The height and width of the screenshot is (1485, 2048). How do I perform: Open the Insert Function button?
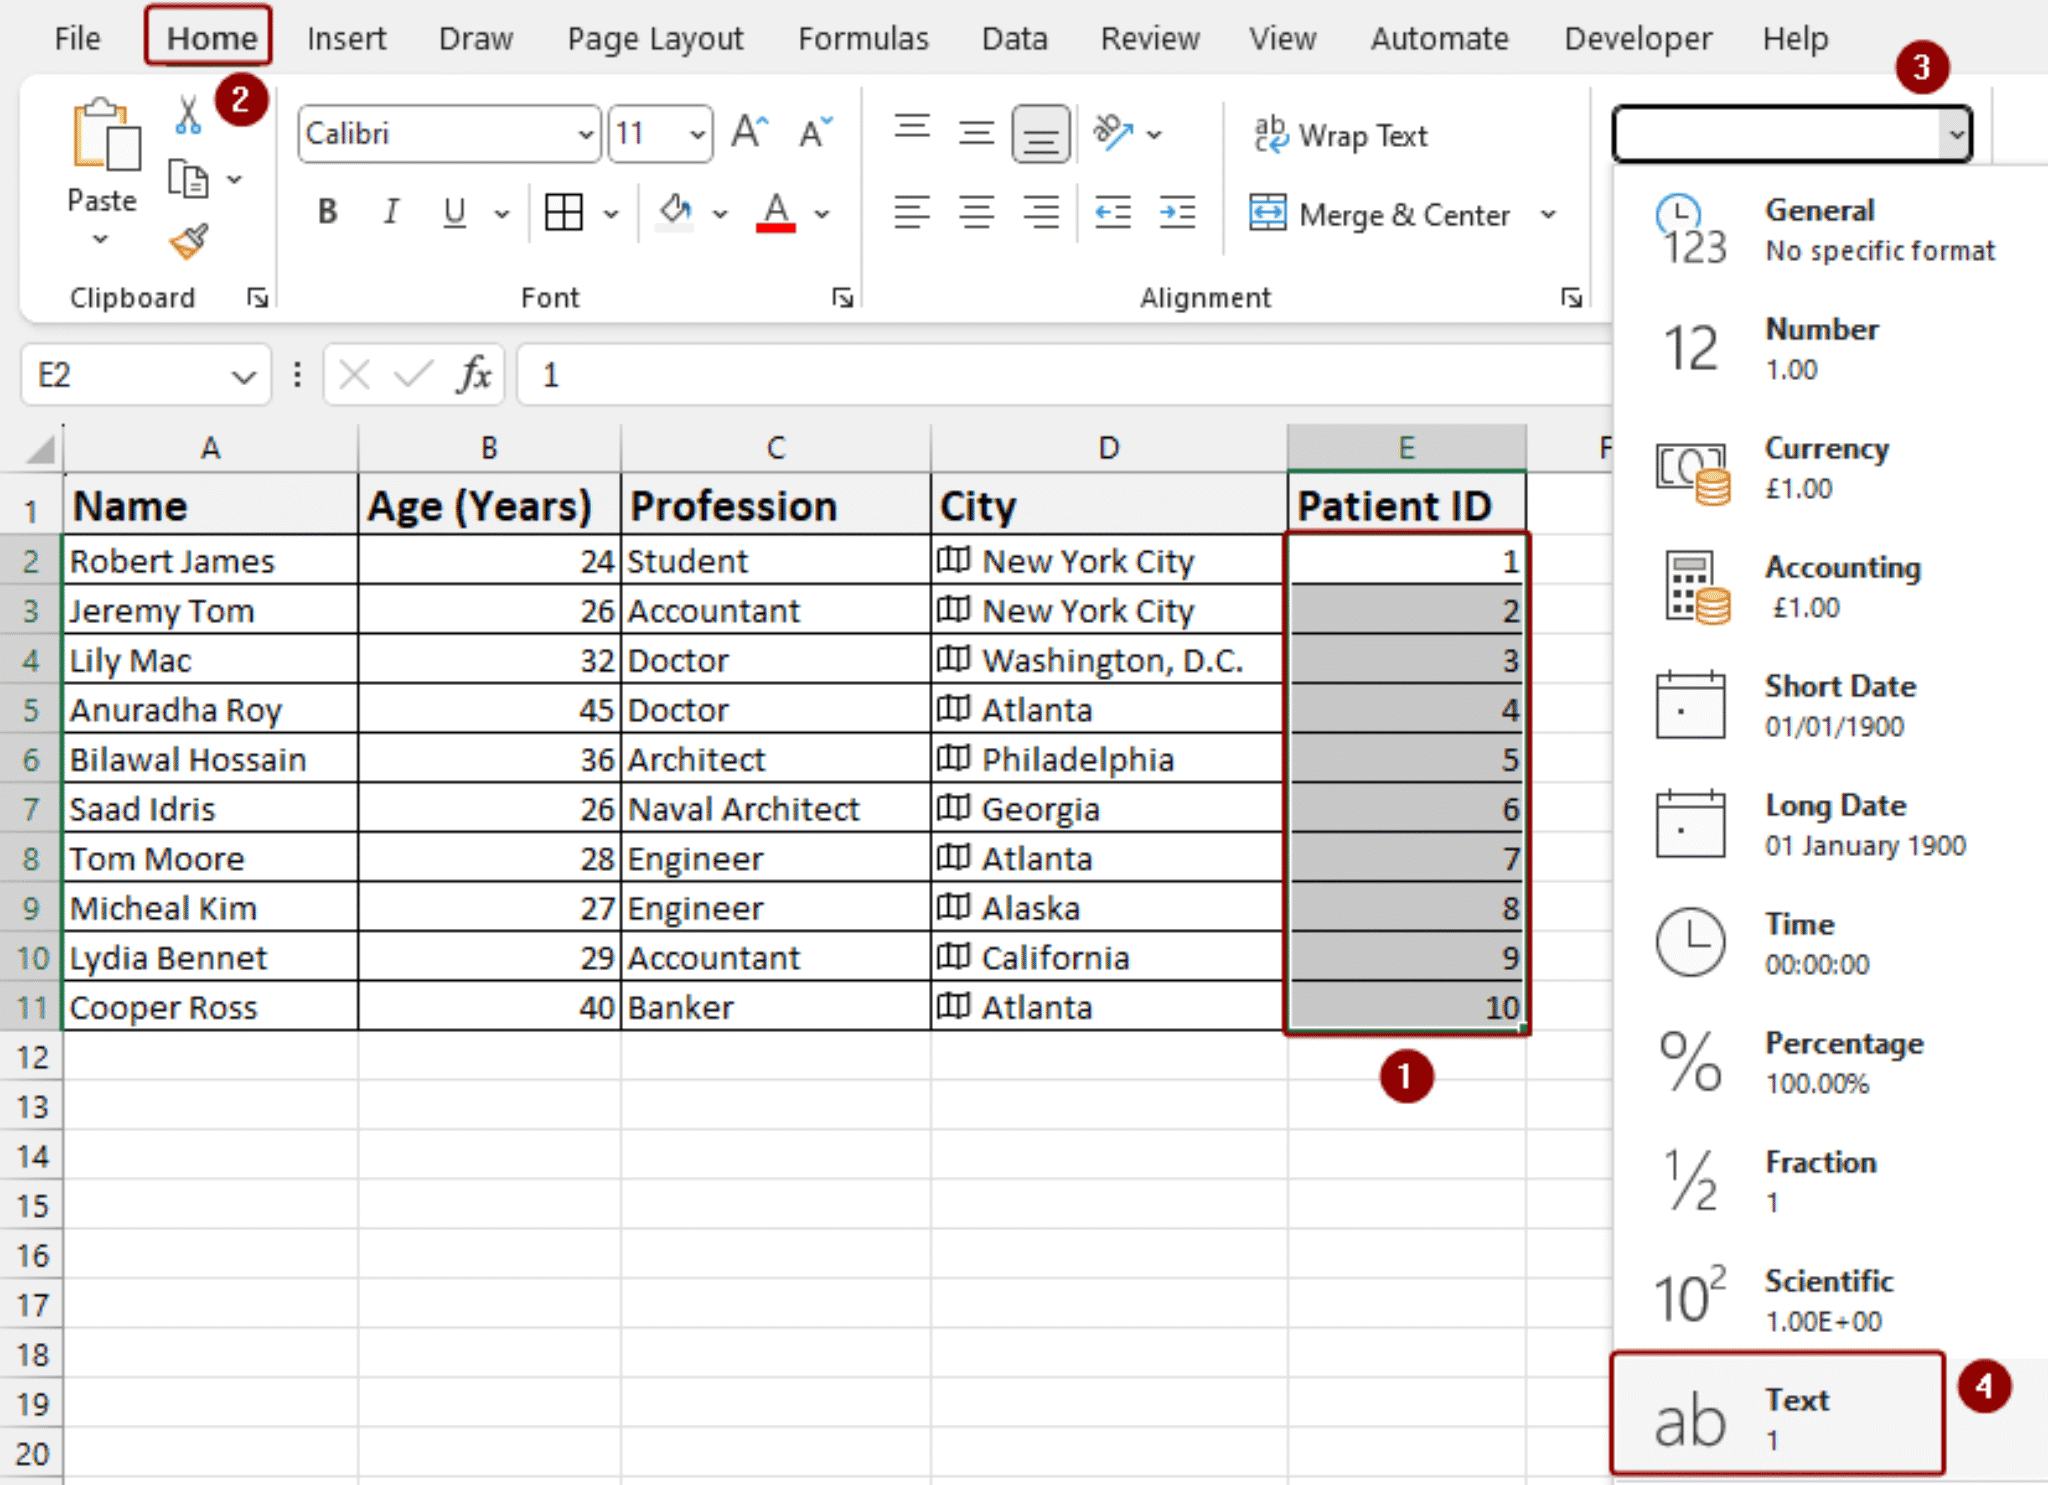point(474,374)
